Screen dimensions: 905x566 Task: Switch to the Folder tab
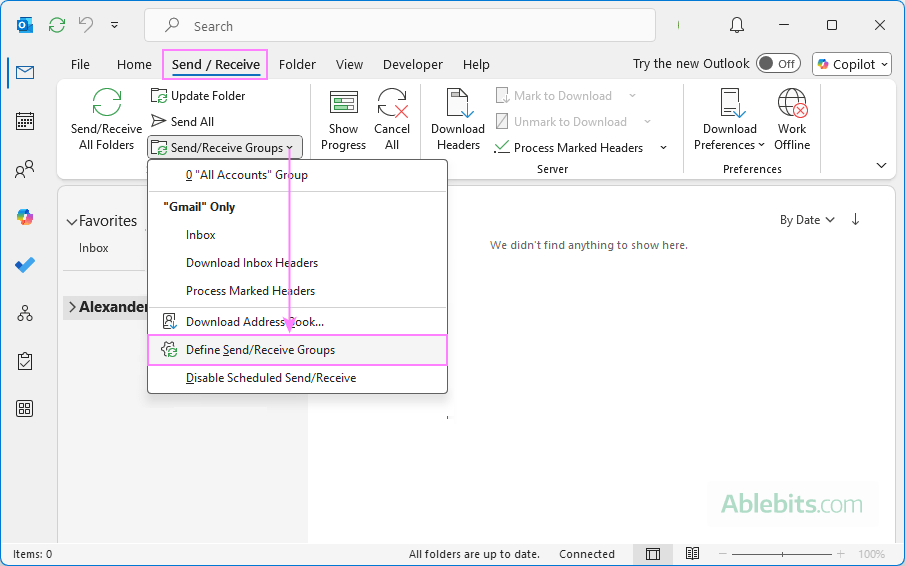click(297, 65)
